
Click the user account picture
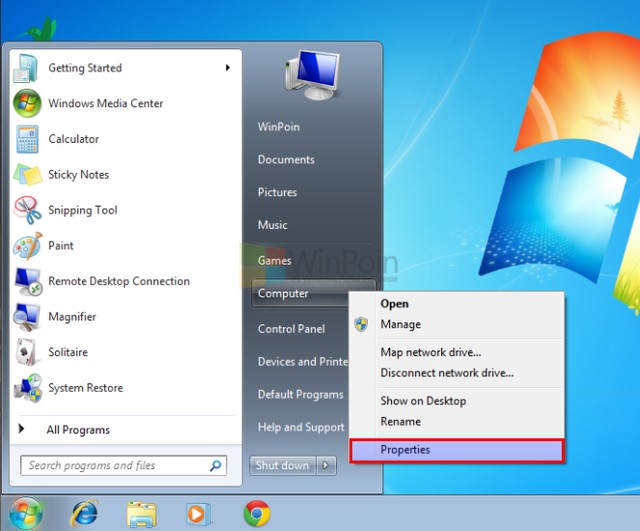(x=312, y=75)
